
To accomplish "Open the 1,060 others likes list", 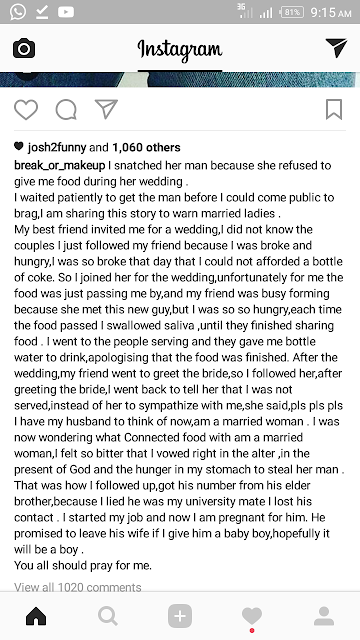I will tap(147, 147).
